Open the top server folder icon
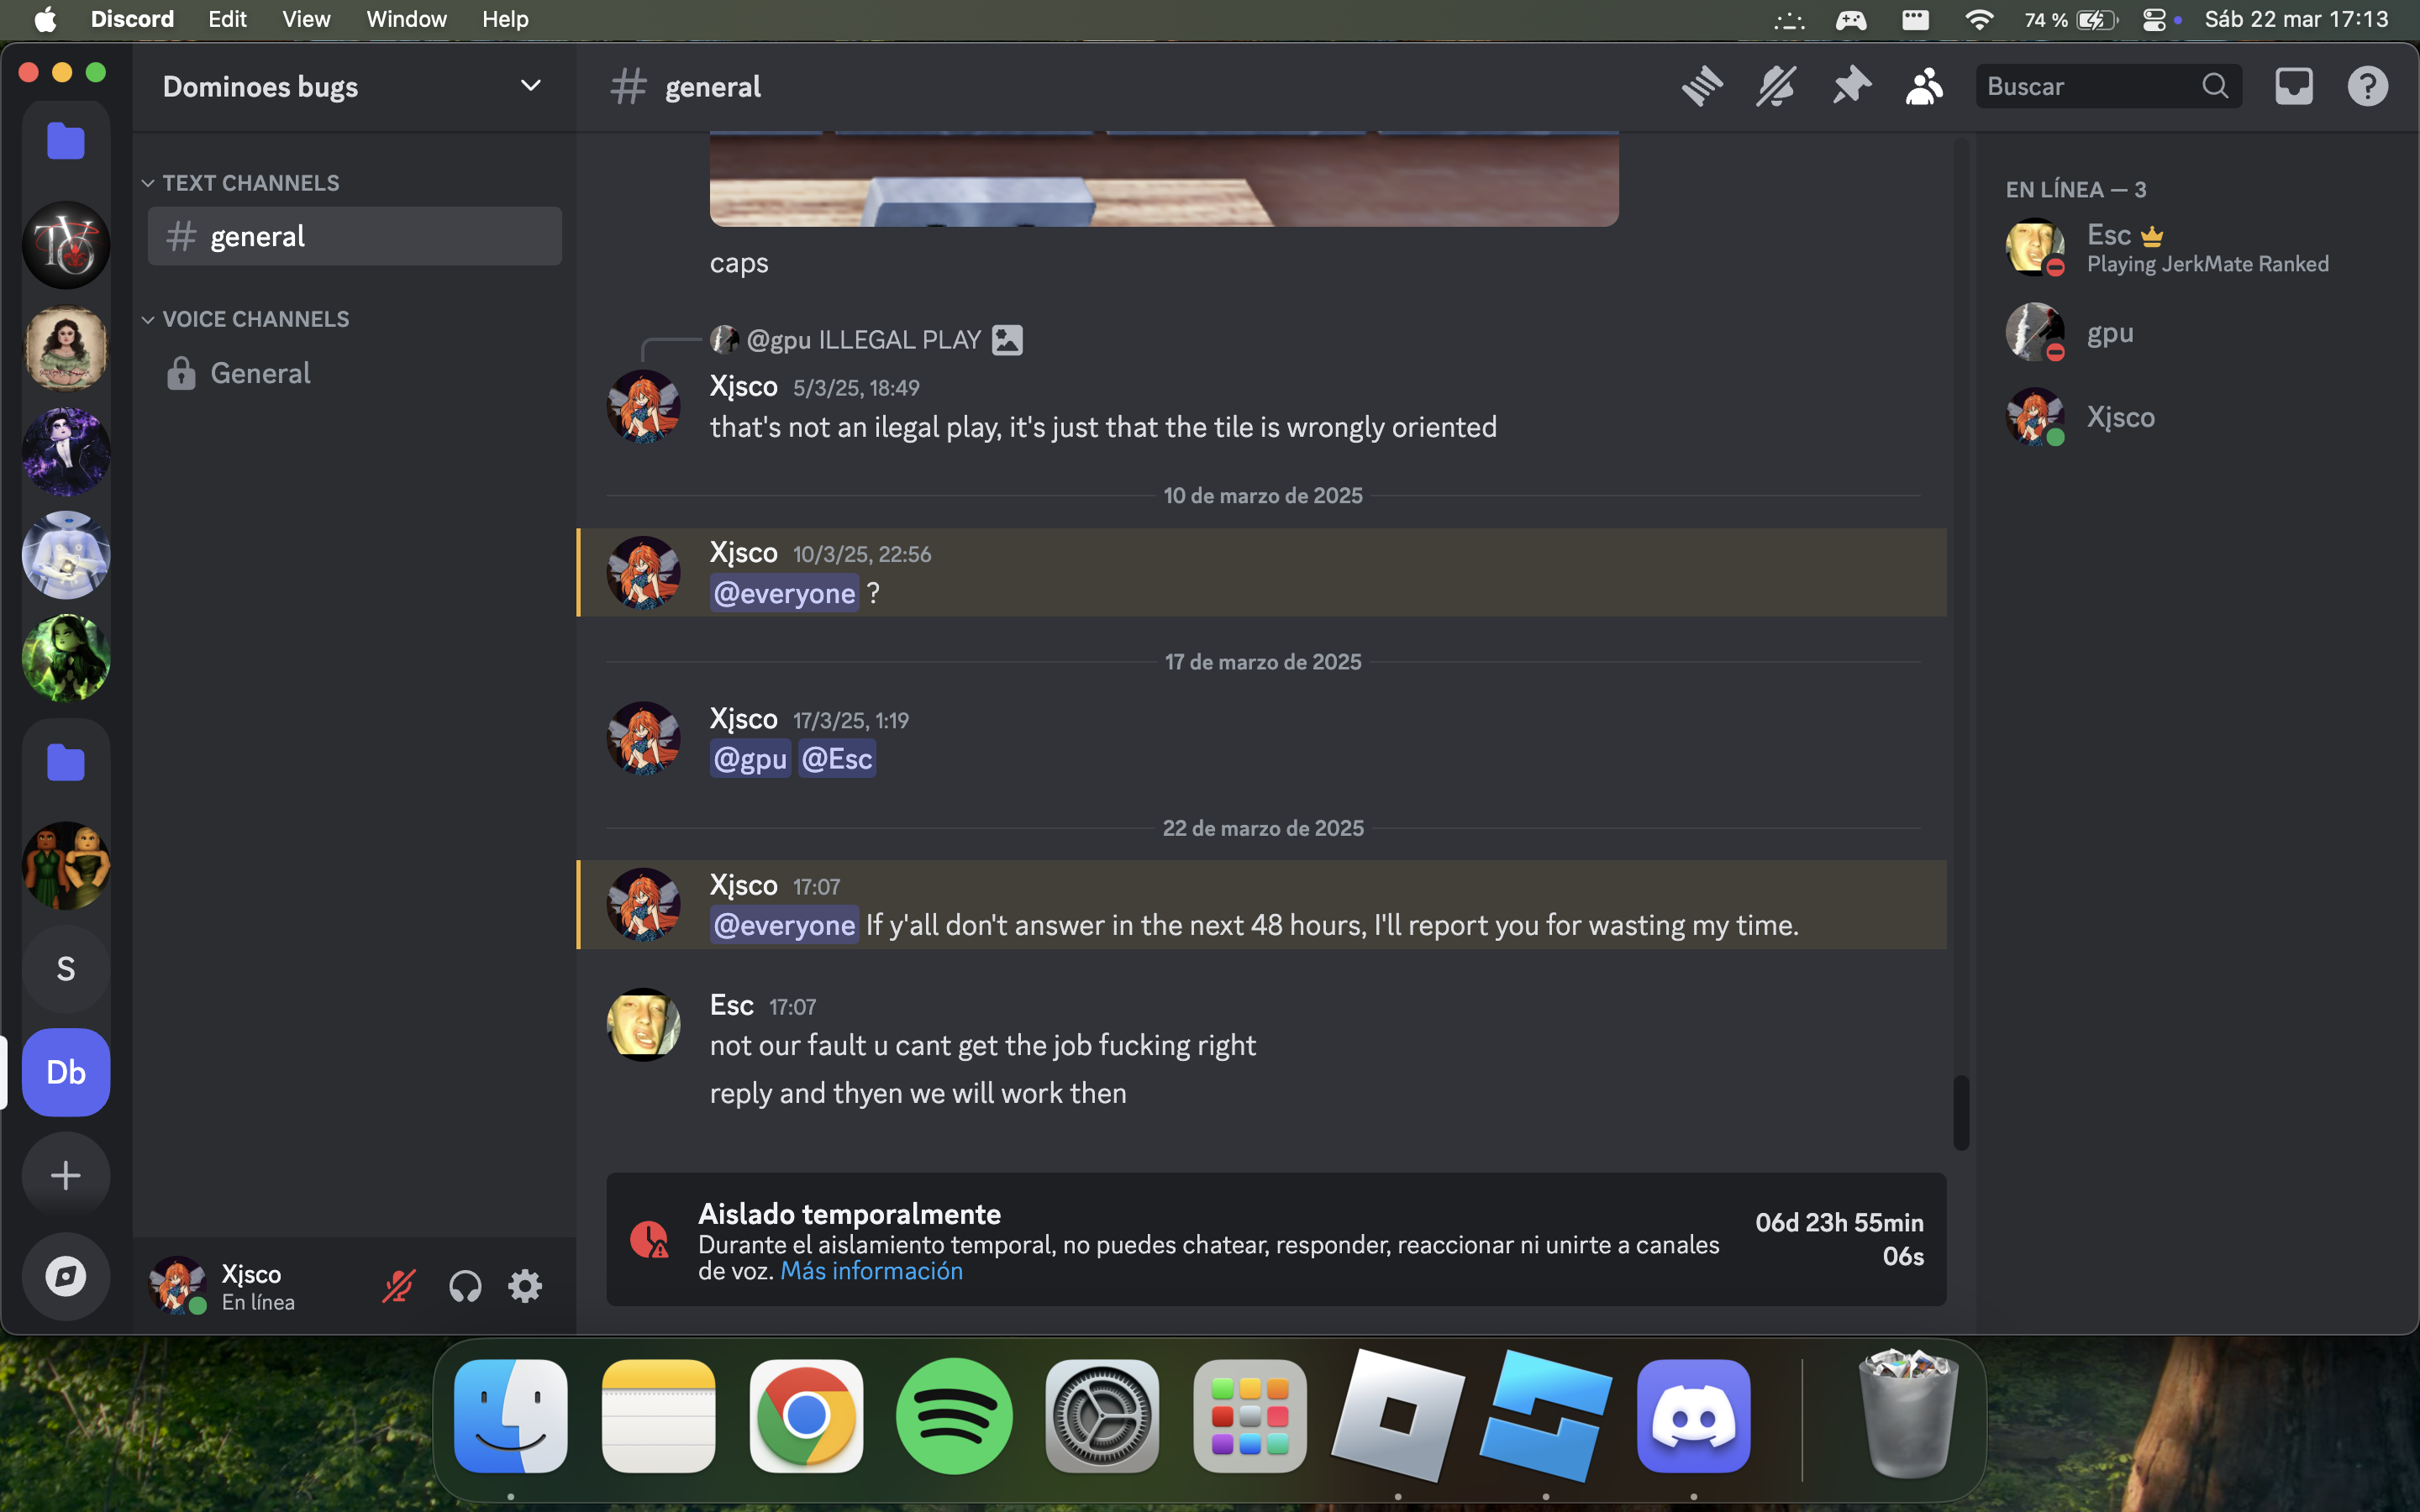Screen dimensions: 2420x1512 coord(66,141)
